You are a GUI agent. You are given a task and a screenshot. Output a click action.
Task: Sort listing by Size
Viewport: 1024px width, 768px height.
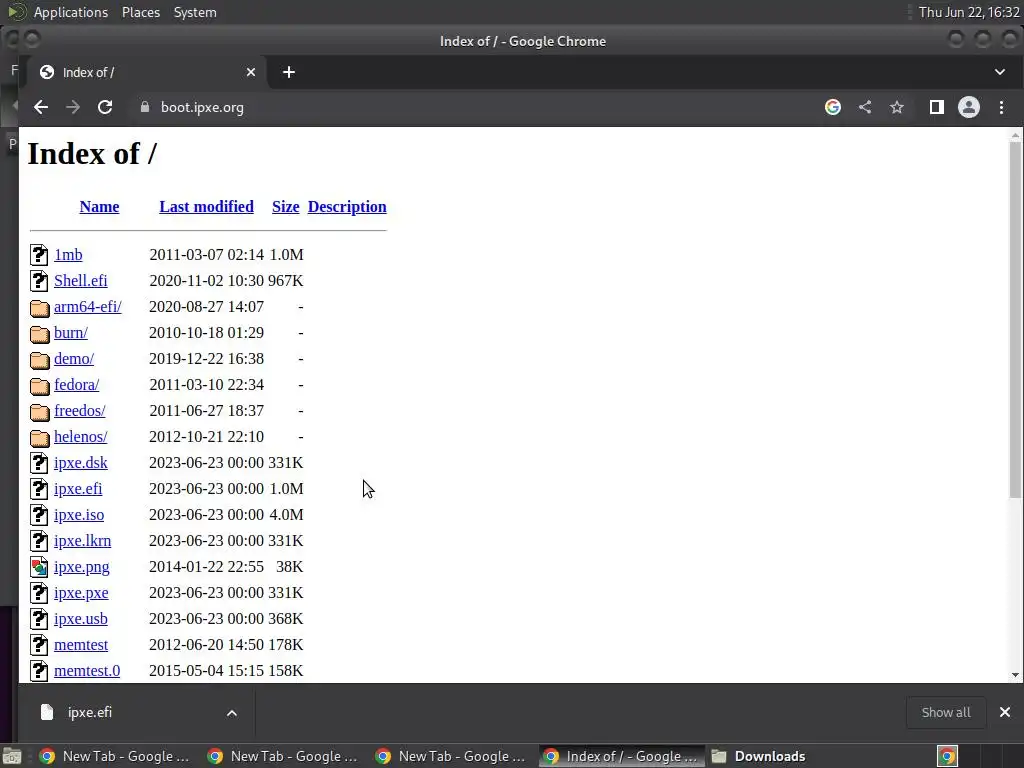point(285,206)
